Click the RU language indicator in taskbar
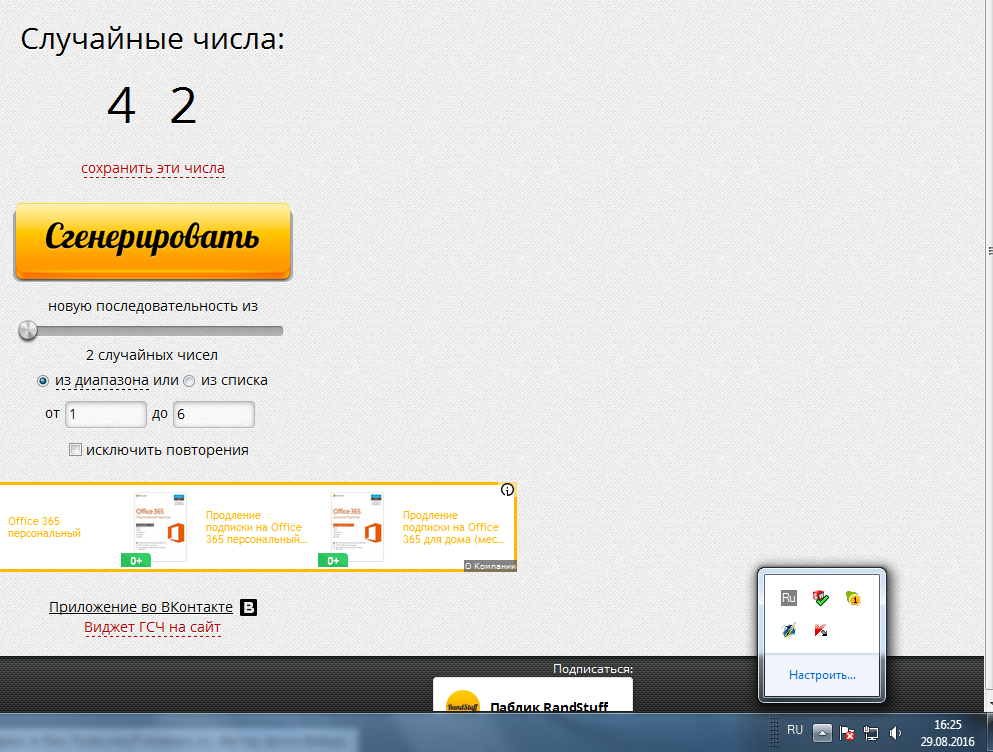 pyautogui.click(x=795, y=731)
